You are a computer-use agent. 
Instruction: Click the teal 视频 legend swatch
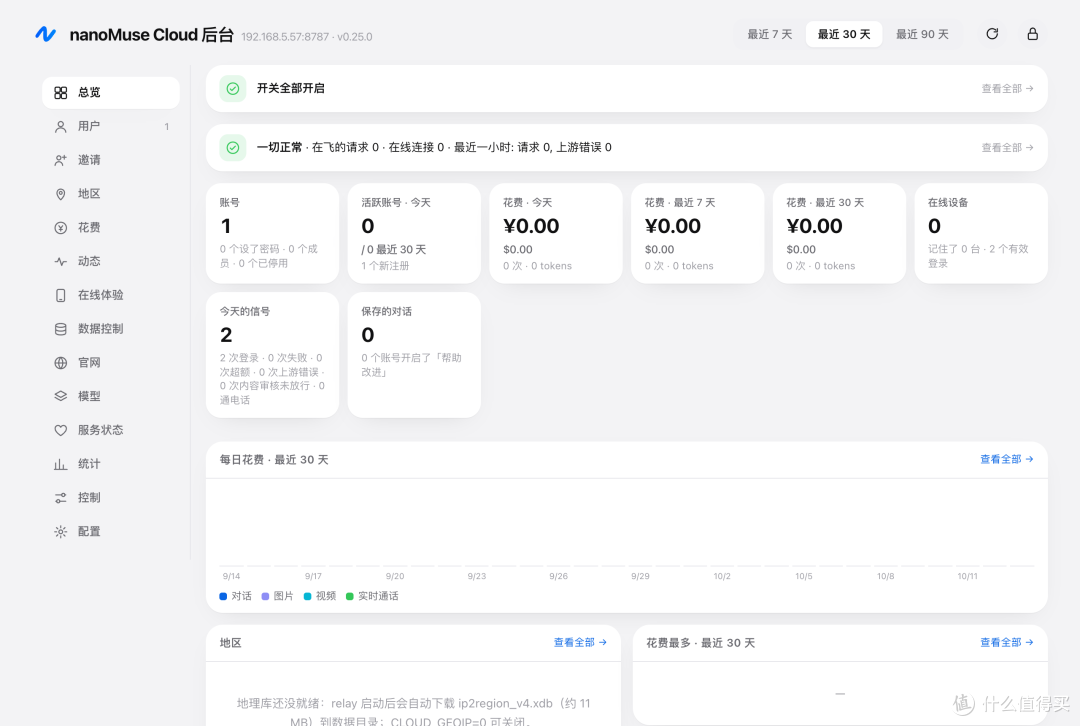click(307, 597)
